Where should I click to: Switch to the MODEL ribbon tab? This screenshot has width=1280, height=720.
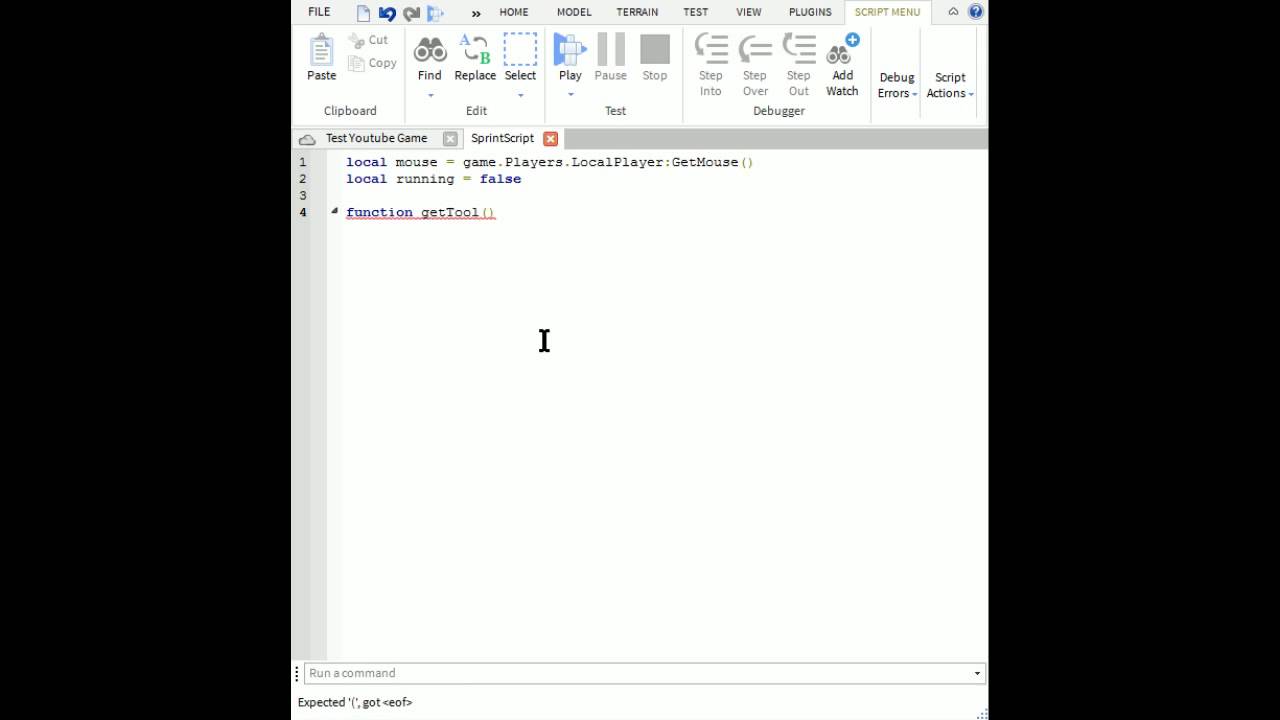574,12
